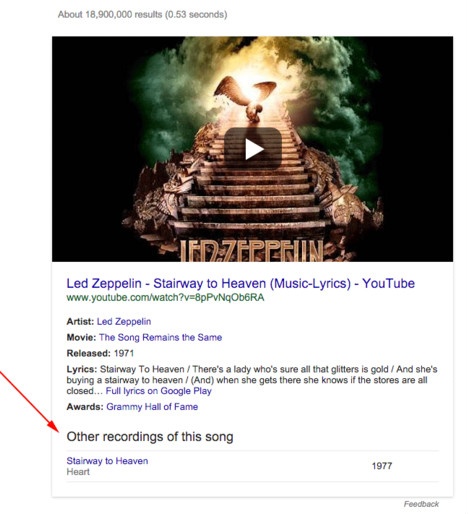Click the Awards label

(85, 407)
